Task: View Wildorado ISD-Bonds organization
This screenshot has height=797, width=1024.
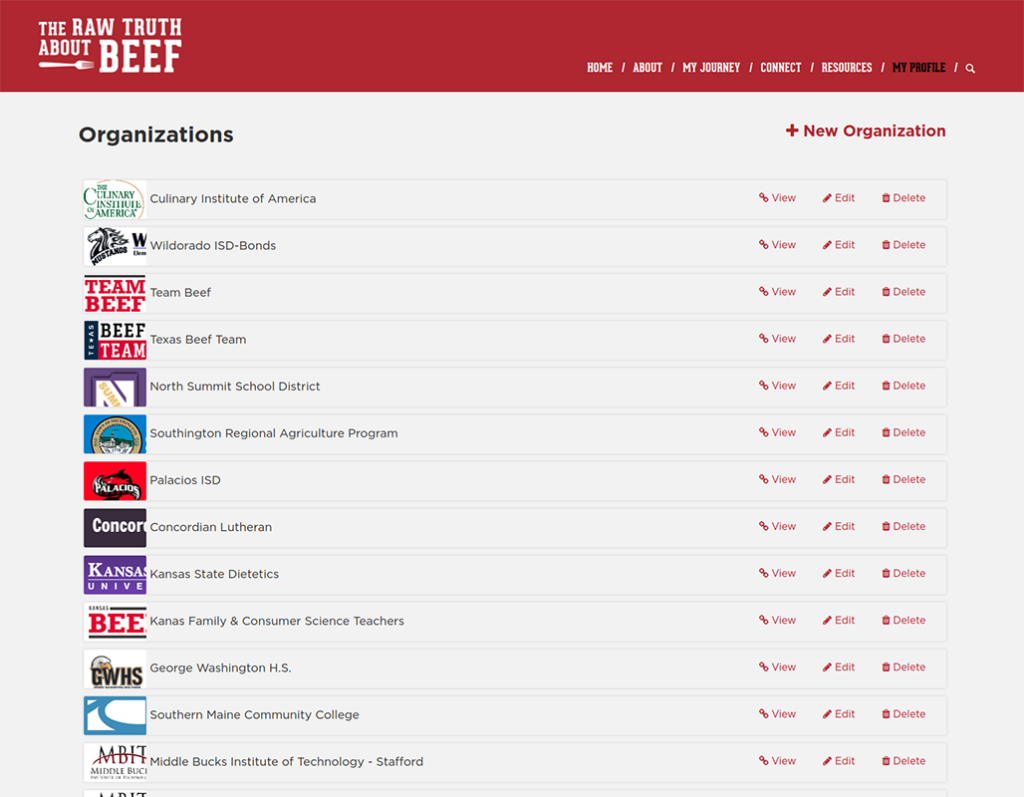Action: tap(777, 245)
